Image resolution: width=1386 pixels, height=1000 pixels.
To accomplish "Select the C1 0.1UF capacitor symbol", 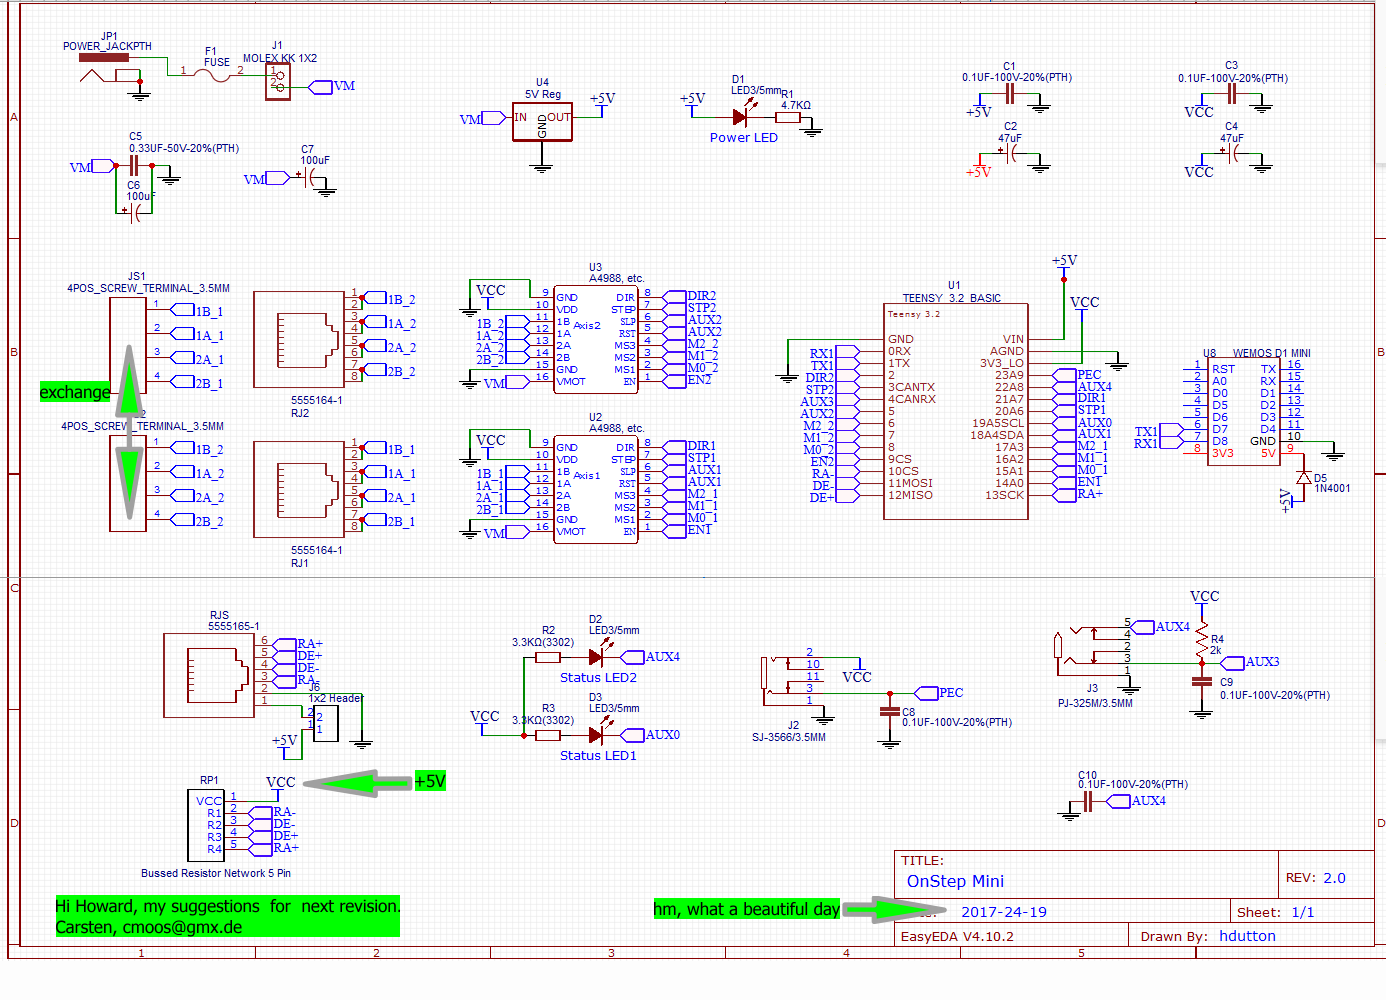I will (1010, 94).
